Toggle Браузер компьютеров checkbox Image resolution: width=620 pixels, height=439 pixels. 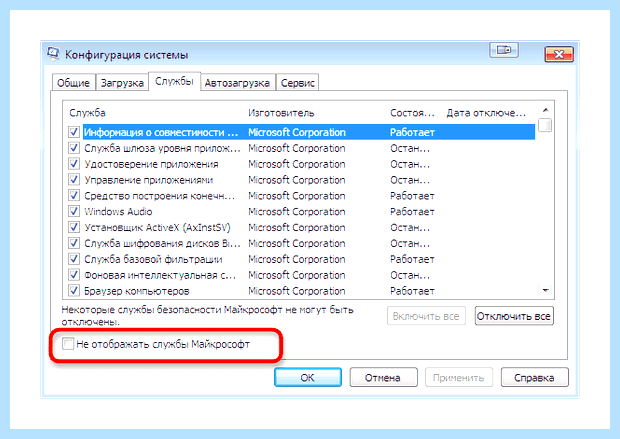pyautogui.click(x=74, y=290)
